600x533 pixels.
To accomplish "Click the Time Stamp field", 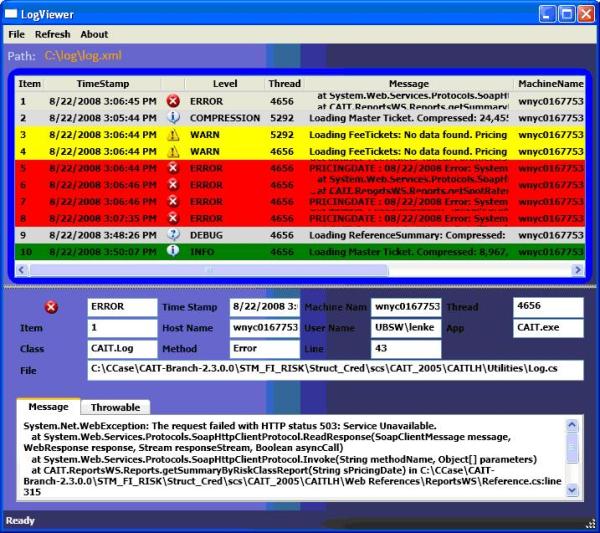I will [264, 307].
